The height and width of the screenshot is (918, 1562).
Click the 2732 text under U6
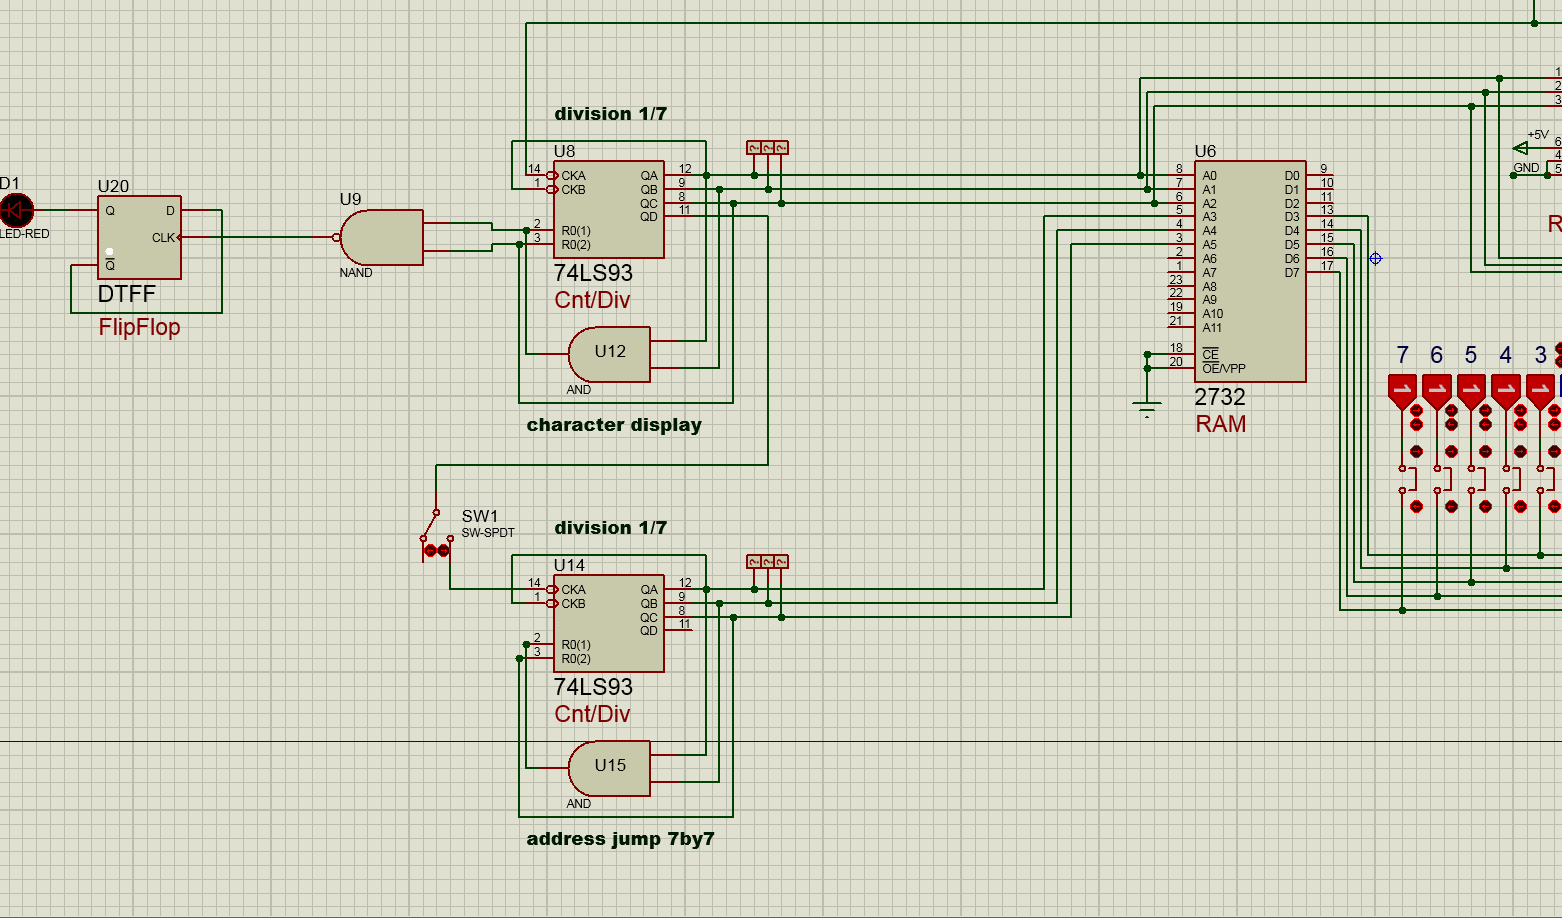[1220, 397]
